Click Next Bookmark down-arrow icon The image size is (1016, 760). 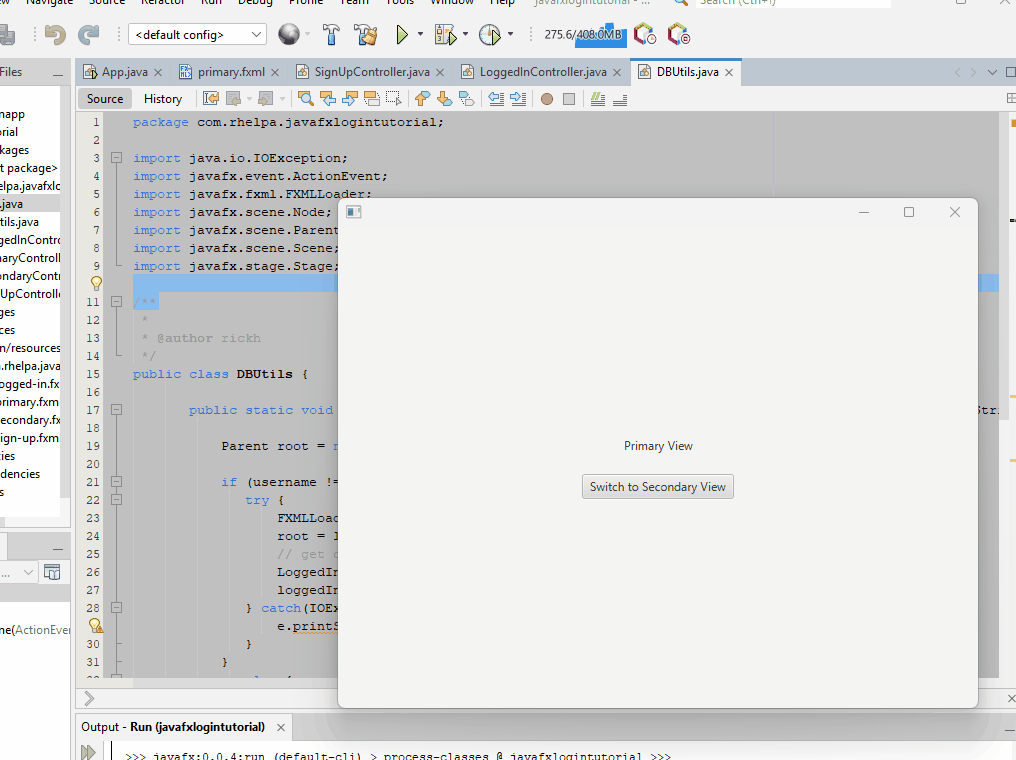tap(444, 98)
